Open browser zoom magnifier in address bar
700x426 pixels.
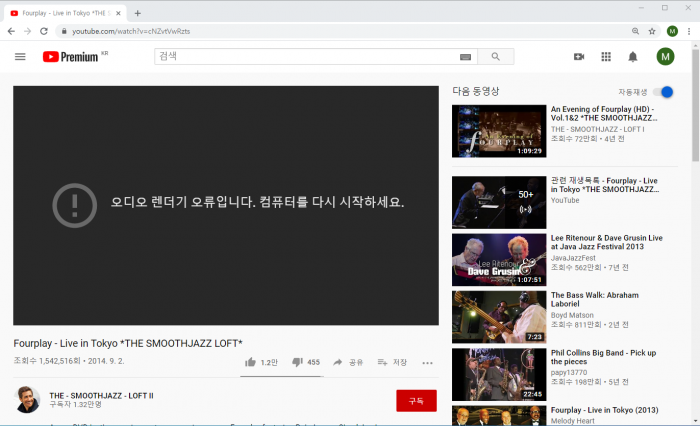pos(635,31)
